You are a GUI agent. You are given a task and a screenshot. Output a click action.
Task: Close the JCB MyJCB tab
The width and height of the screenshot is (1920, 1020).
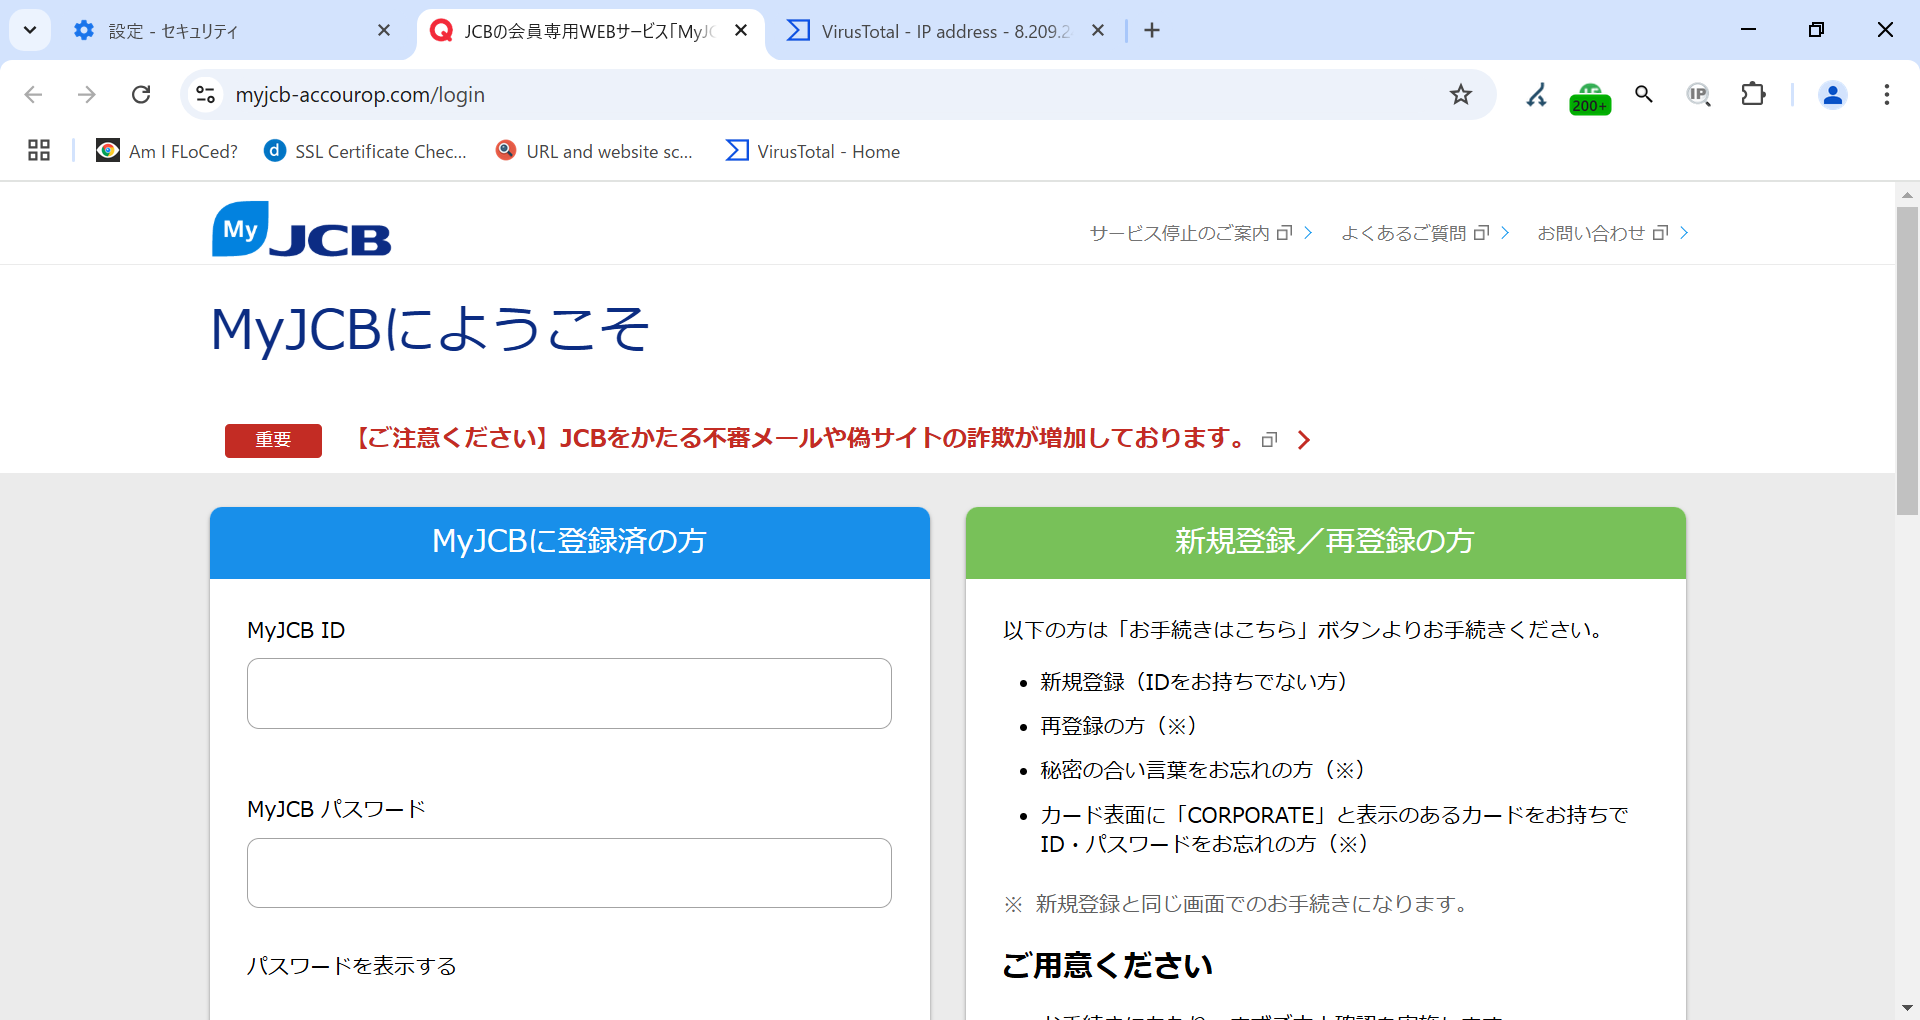coord(741,31)
